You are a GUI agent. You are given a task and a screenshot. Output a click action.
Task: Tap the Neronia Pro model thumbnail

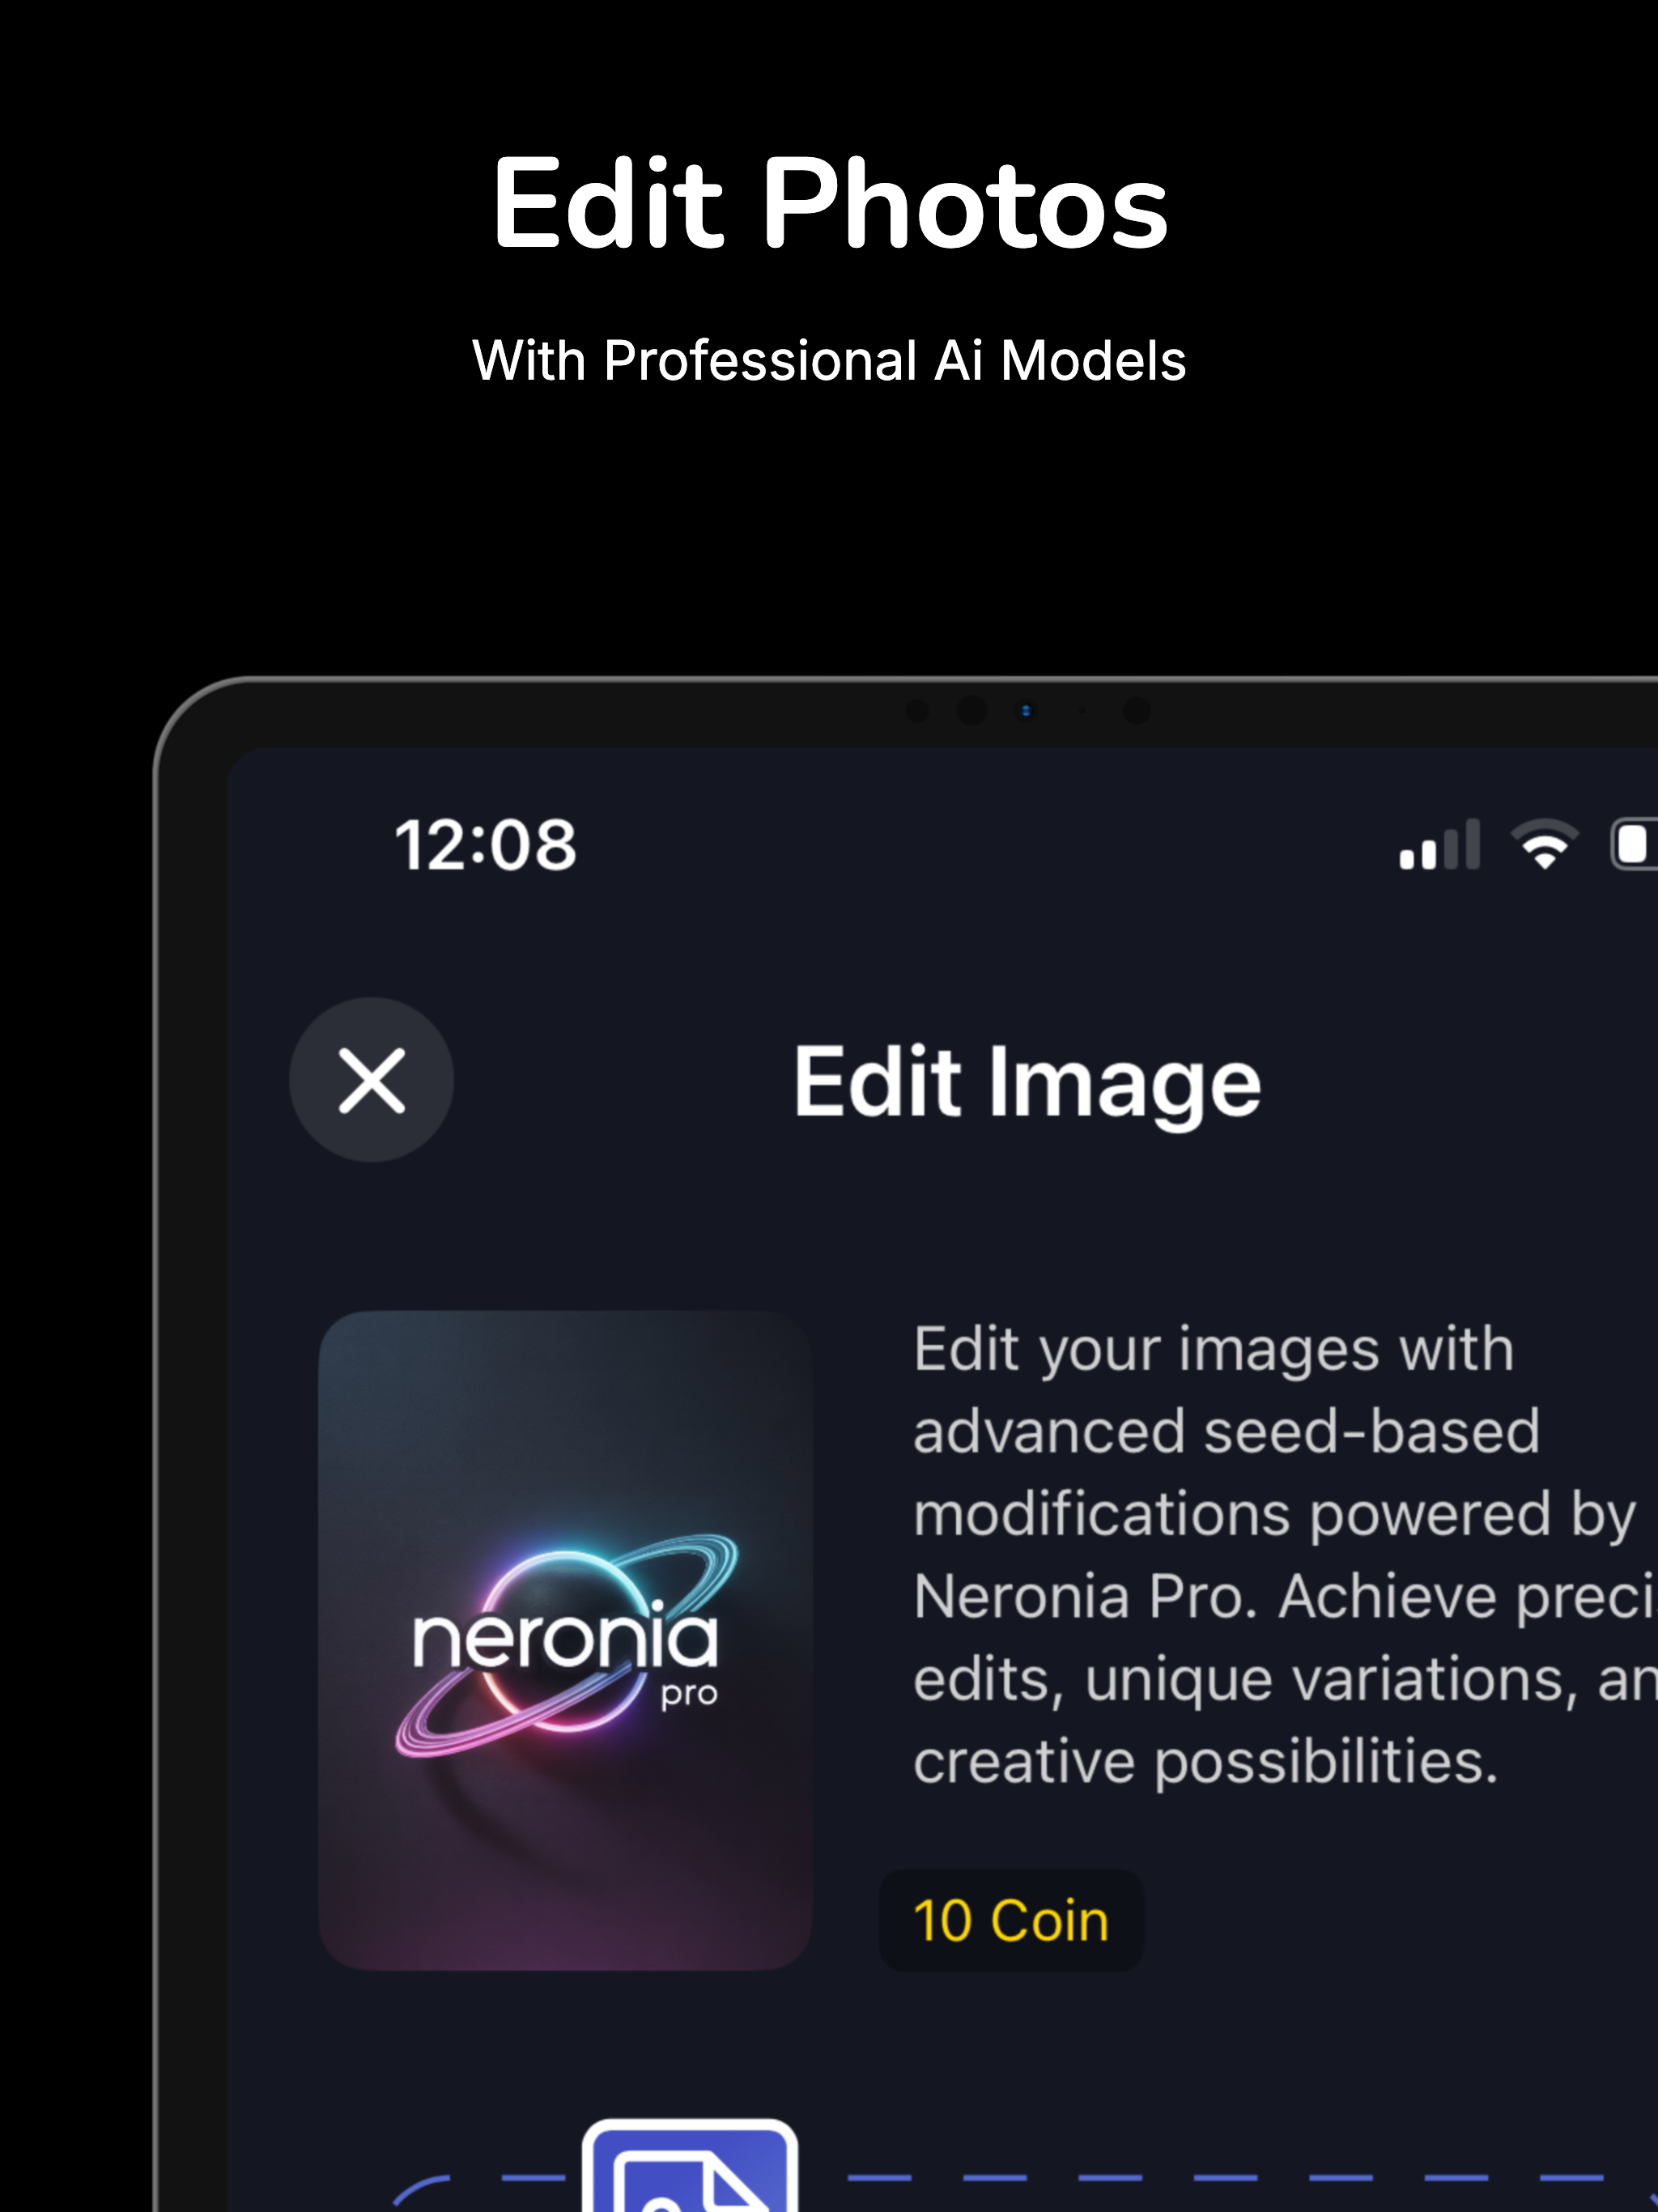pyautogui.click(x=565, y=1641)
